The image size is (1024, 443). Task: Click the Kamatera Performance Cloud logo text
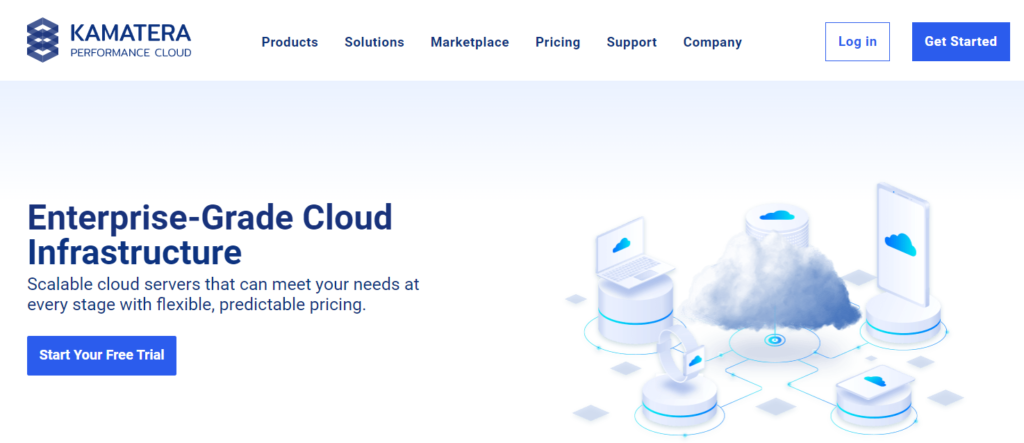pos(130,41)
